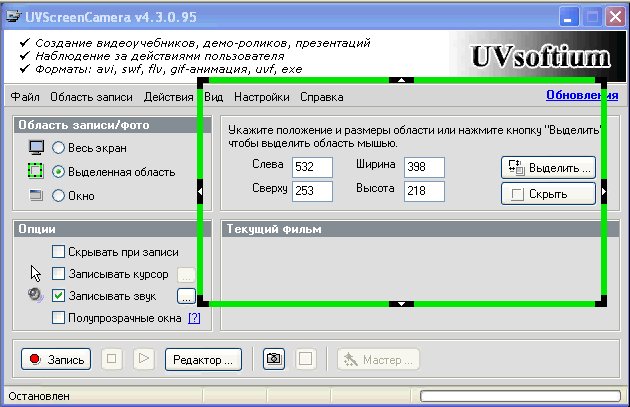Click the disabled square button after camera
Viewport: 630px width, 407px height.
(305, 358)
